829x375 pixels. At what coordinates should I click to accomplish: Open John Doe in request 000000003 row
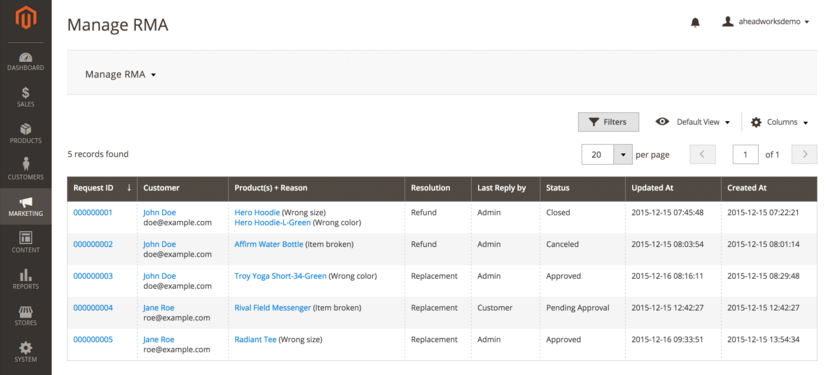pos(159,276)
